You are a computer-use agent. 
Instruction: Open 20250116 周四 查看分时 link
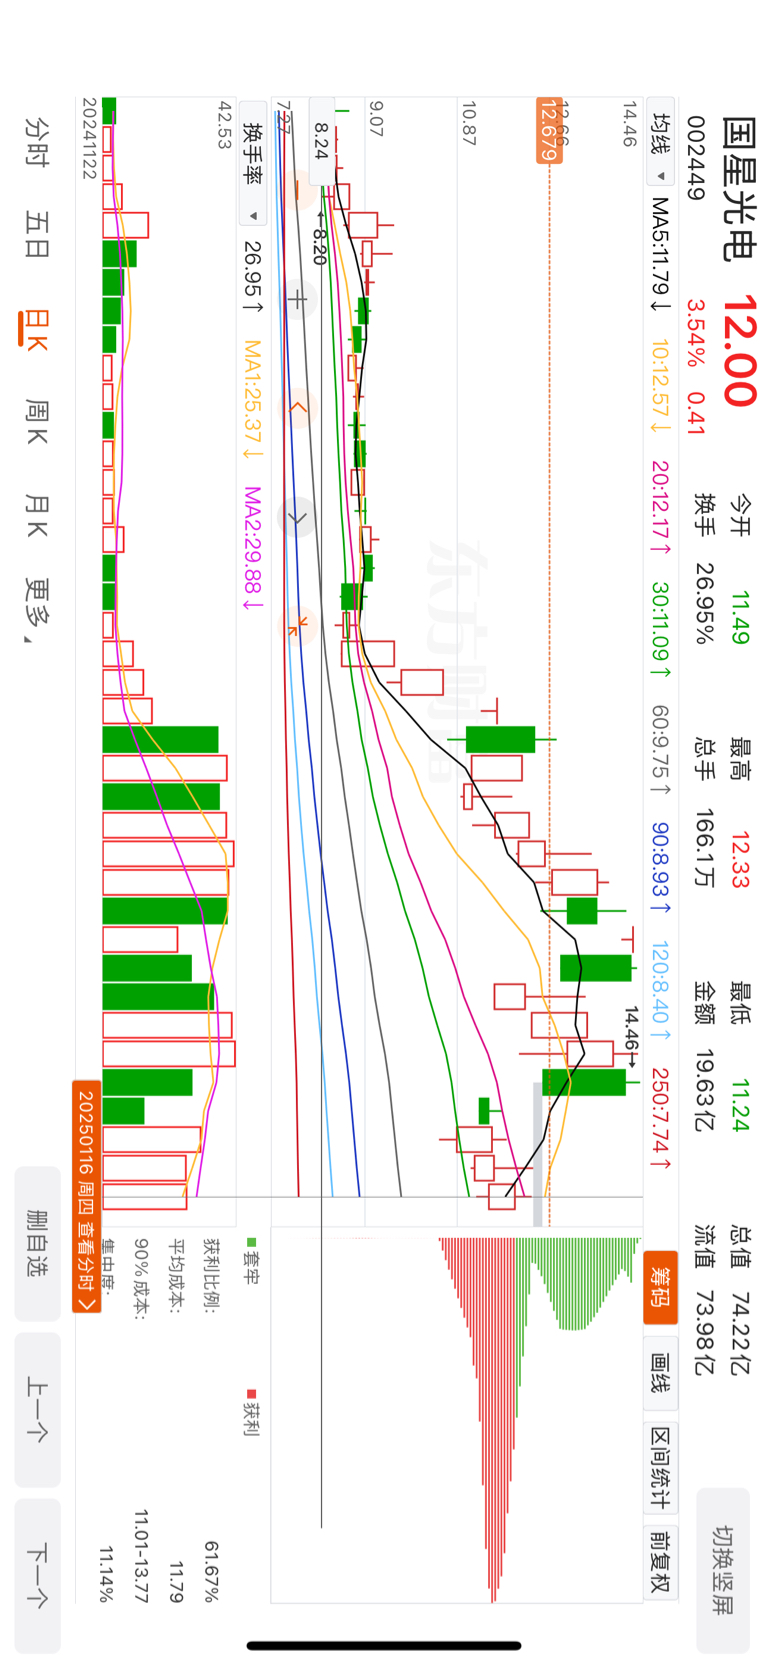coord(87,1198)
